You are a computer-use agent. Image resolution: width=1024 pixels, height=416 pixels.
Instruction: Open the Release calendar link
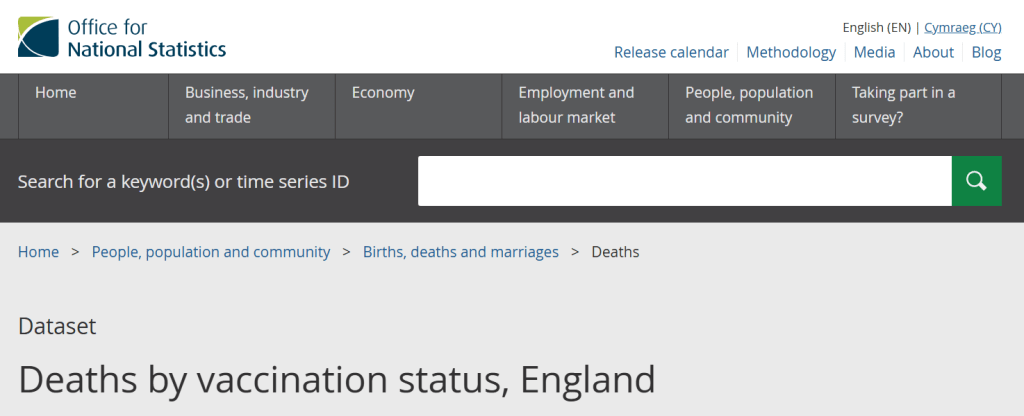click(671, 52)
